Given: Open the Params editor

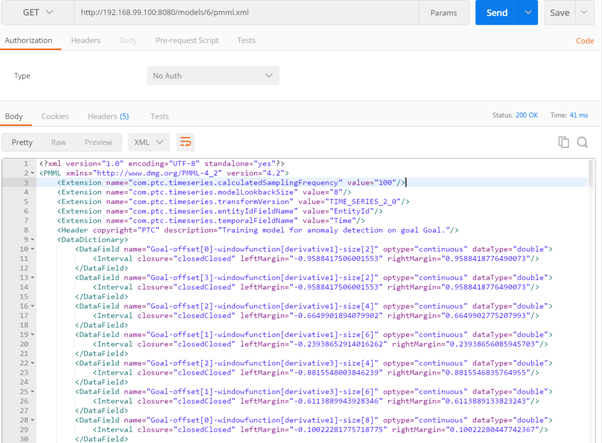Looking at the screenshot, I should pyautogui.click(x=443, y=13).
